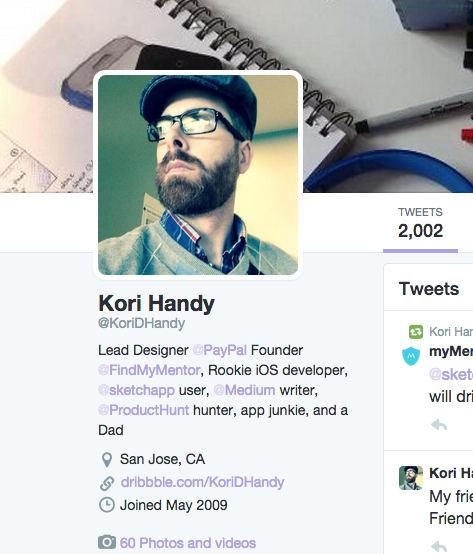
Task: Open the @Medium mention in bio
Action: [244, 390]
